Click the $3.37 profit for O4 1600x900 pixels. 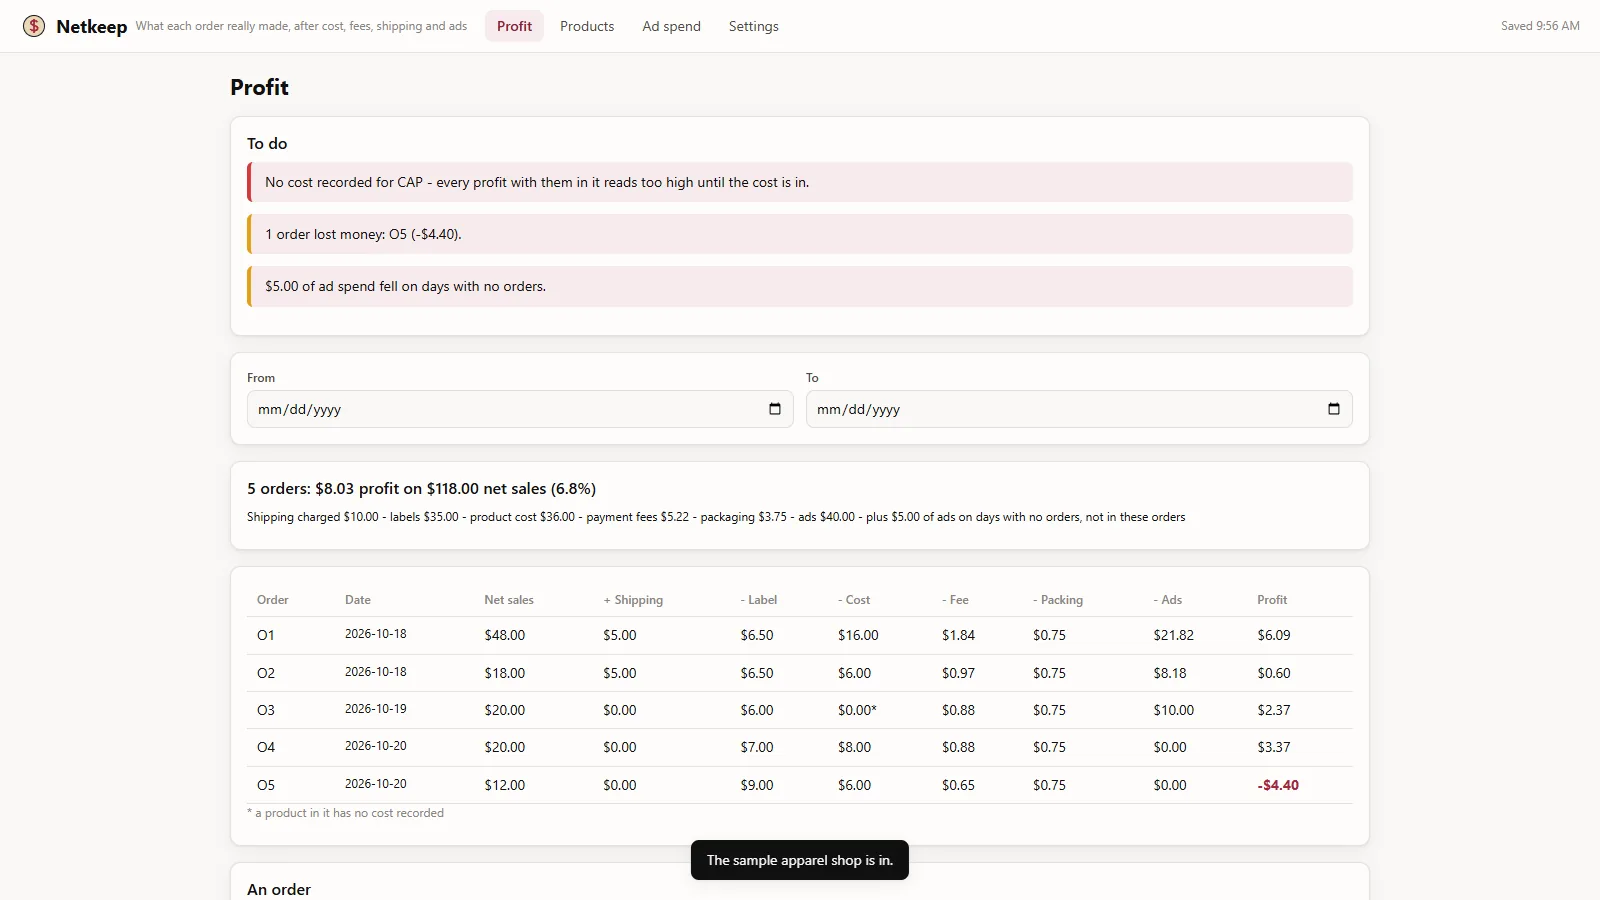[1274, 747]
